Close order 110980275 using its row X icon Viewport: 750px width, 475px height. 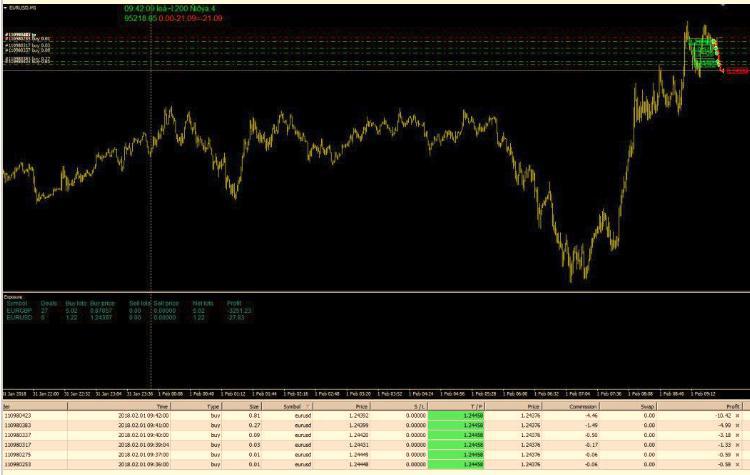(x=738, y=455)
